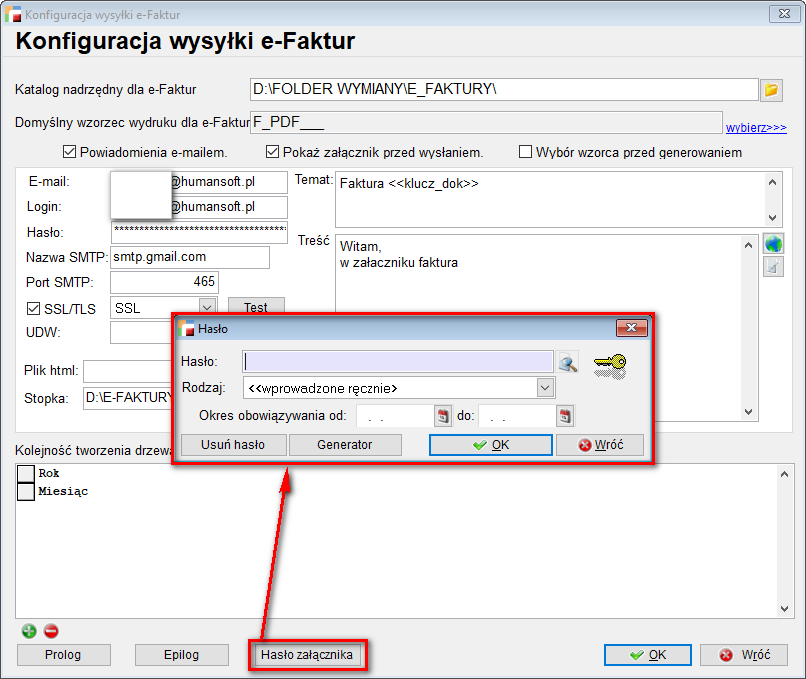
Task: Click the masked Hasło field in main window
Action: (x=199, y=232)
